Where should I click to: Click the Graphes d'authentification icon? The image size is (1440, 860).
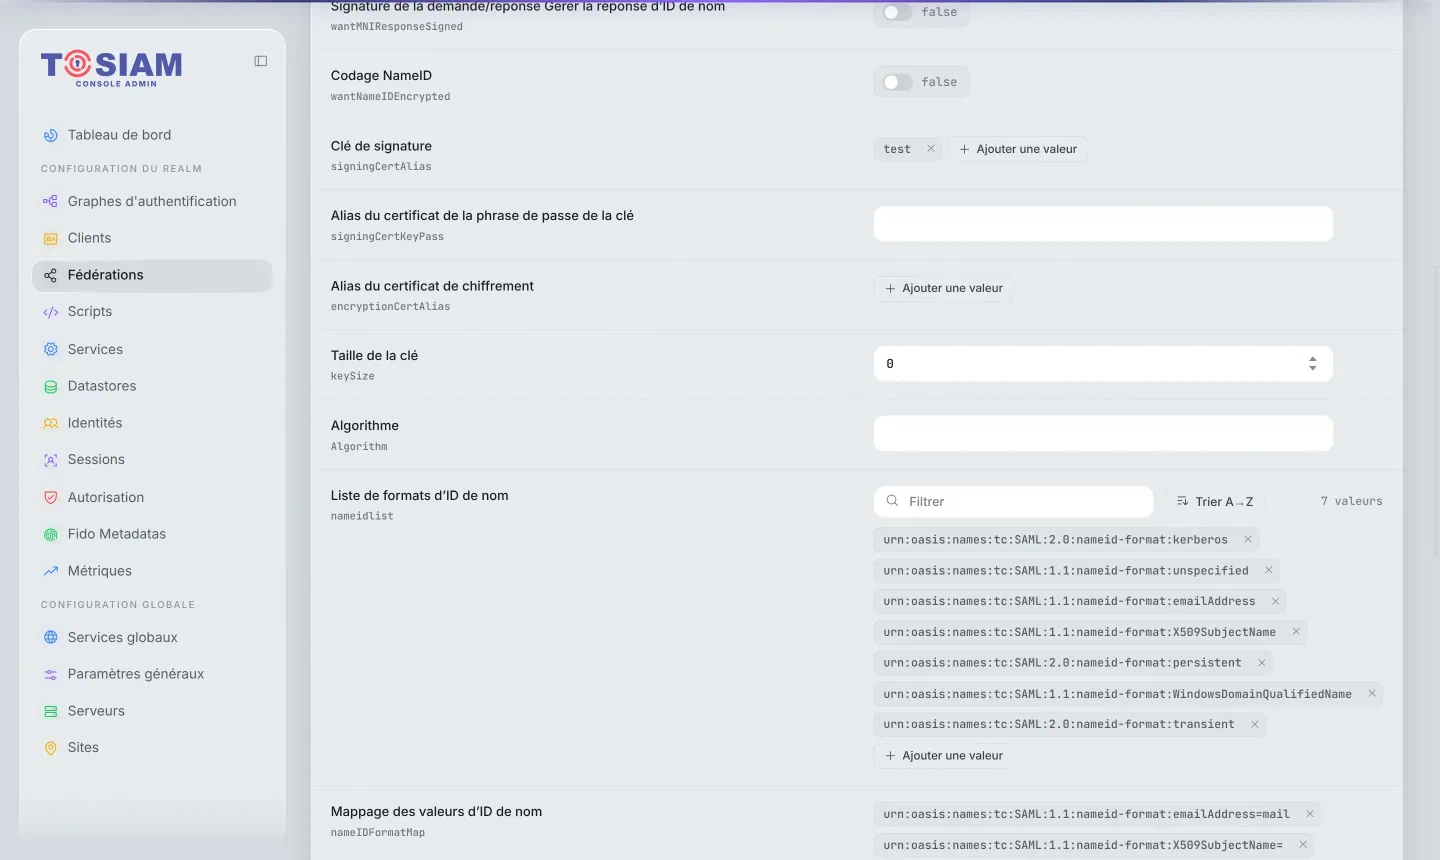point(51,202)
